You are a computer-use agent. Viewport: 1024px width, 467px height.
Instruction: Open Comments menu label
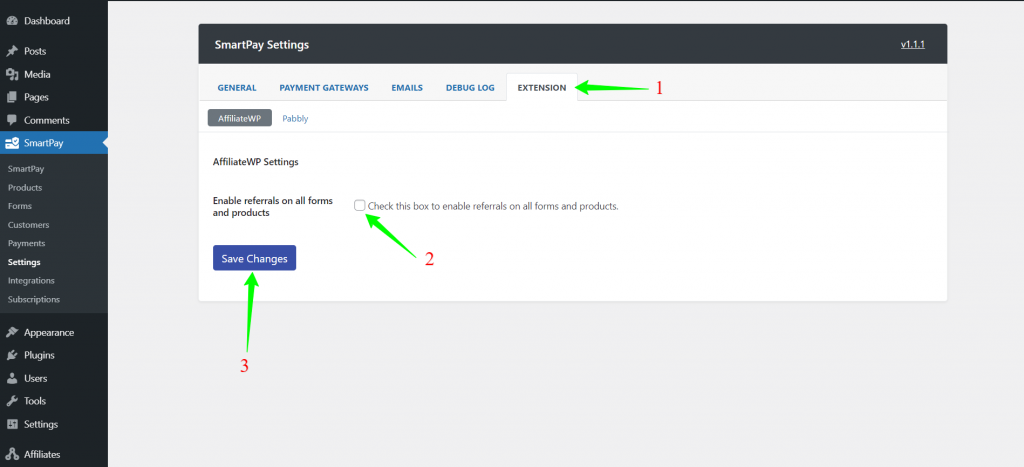[46, 120]
